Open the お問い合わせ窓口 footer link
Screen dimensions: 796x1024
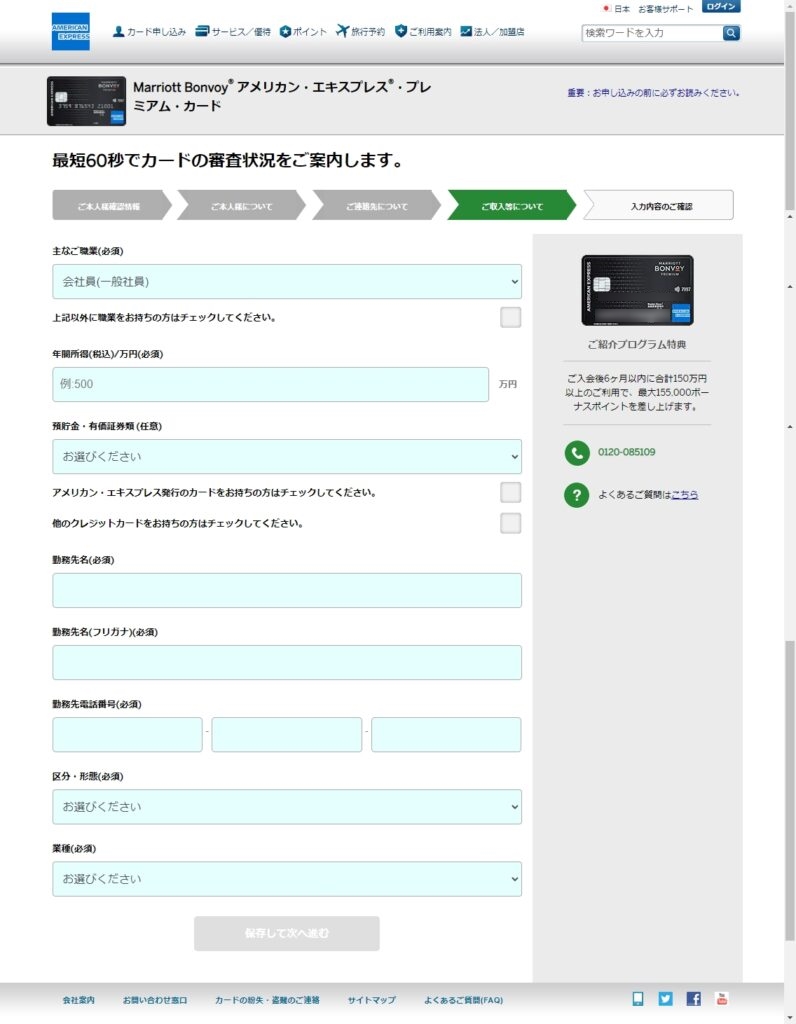[x=155, y=1000]
